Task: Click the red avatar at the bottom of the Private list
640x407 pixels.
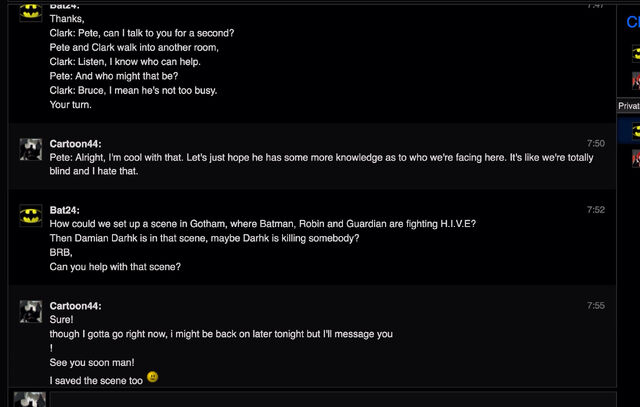Action: coord(636,158)
